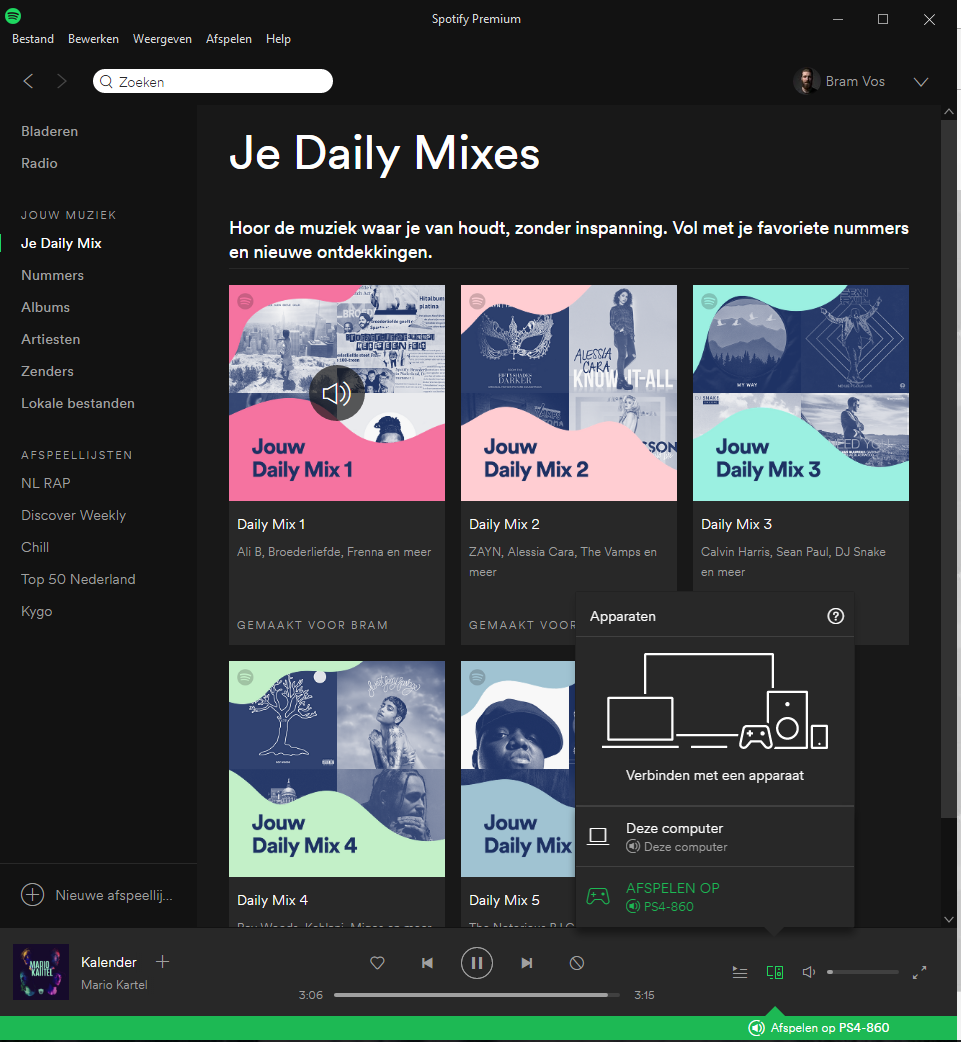The image size is (961, 1042).
Task: Go forward with the right arrow
Action: tap(62, 81)
